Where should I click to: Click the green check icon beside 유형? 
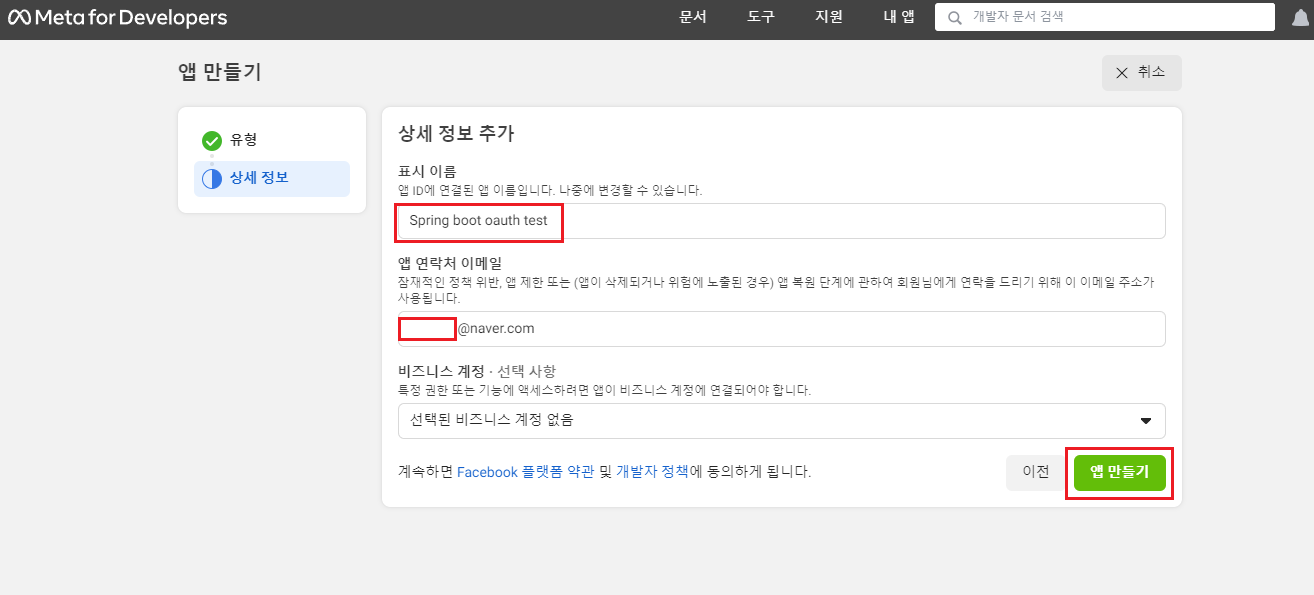pos(211,140)
